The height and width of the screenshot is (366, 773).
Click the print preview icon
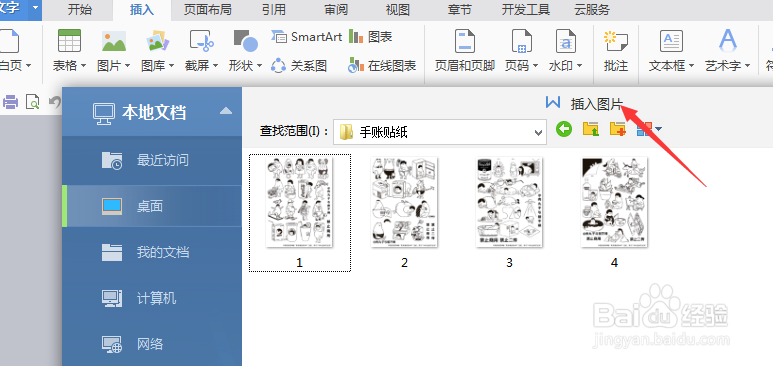click(x=33, y=102)
